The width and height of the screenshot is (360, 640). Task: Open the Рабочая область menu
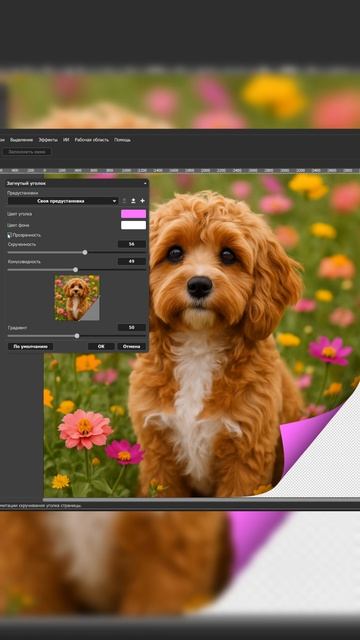[91, 140]
